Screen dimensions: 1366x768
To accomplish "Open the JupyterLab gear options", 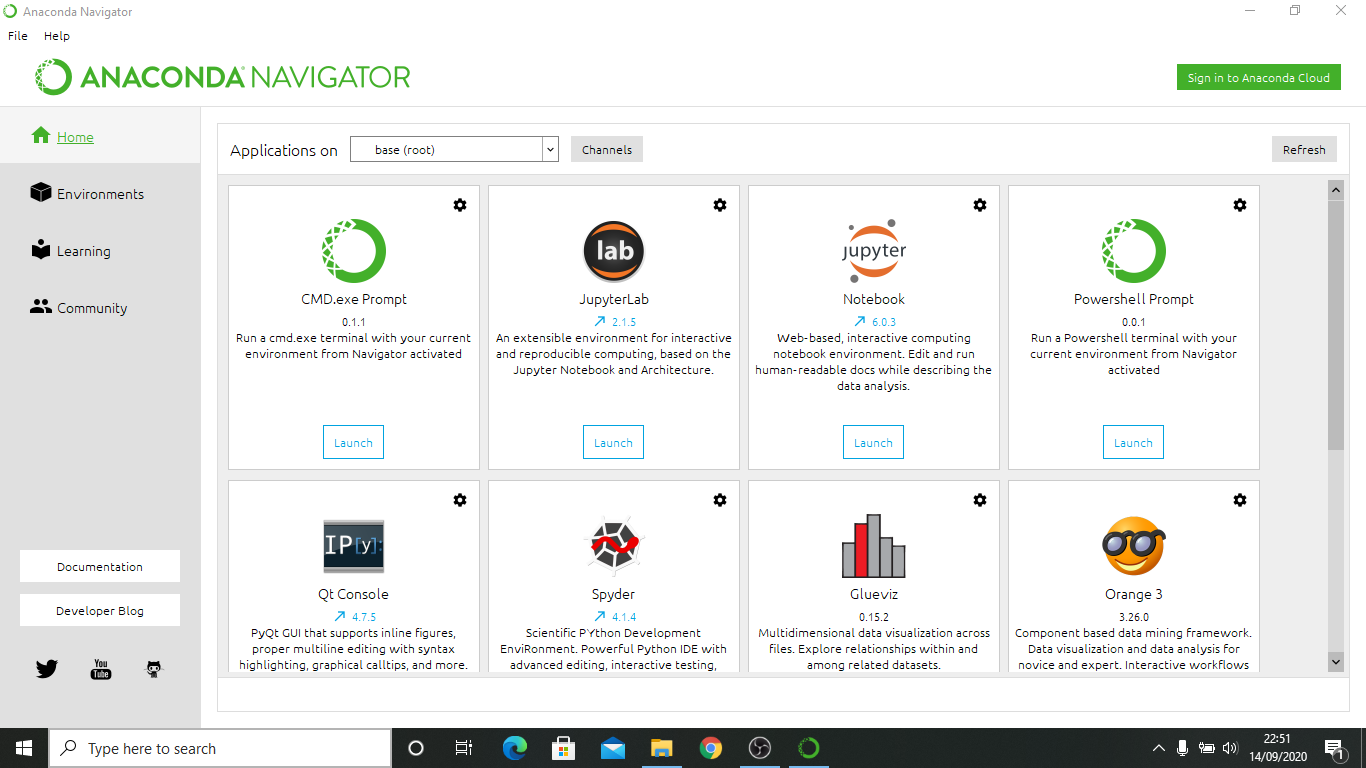I will click(x=720, y=205).
